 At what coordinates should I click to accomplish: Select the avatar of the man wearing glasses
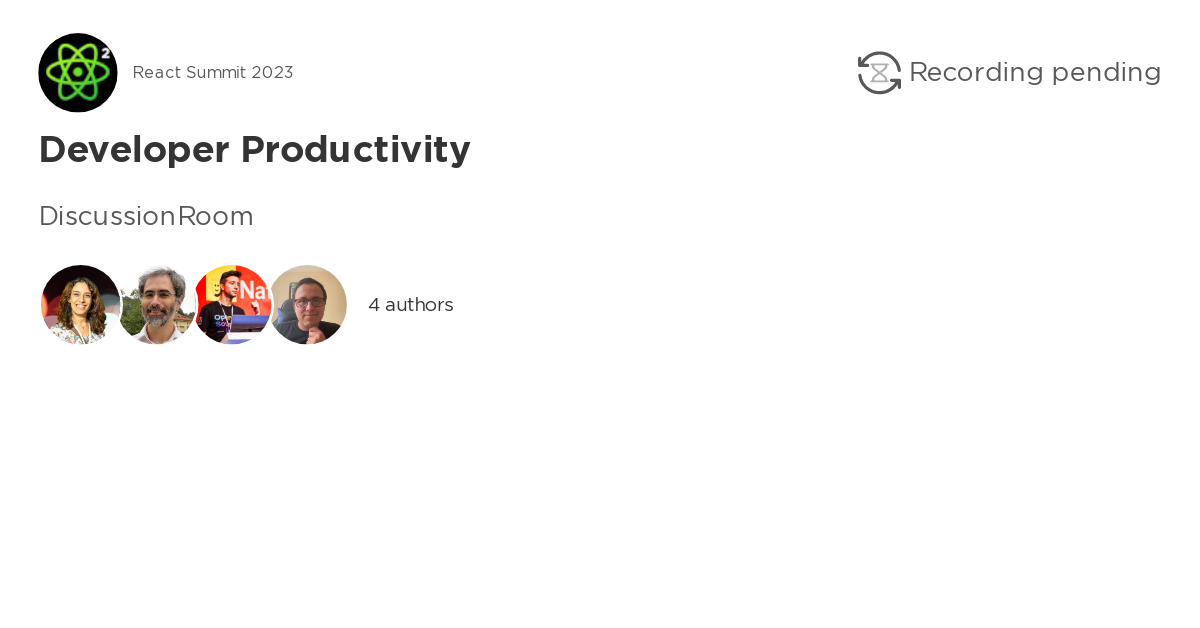(308, 304)
